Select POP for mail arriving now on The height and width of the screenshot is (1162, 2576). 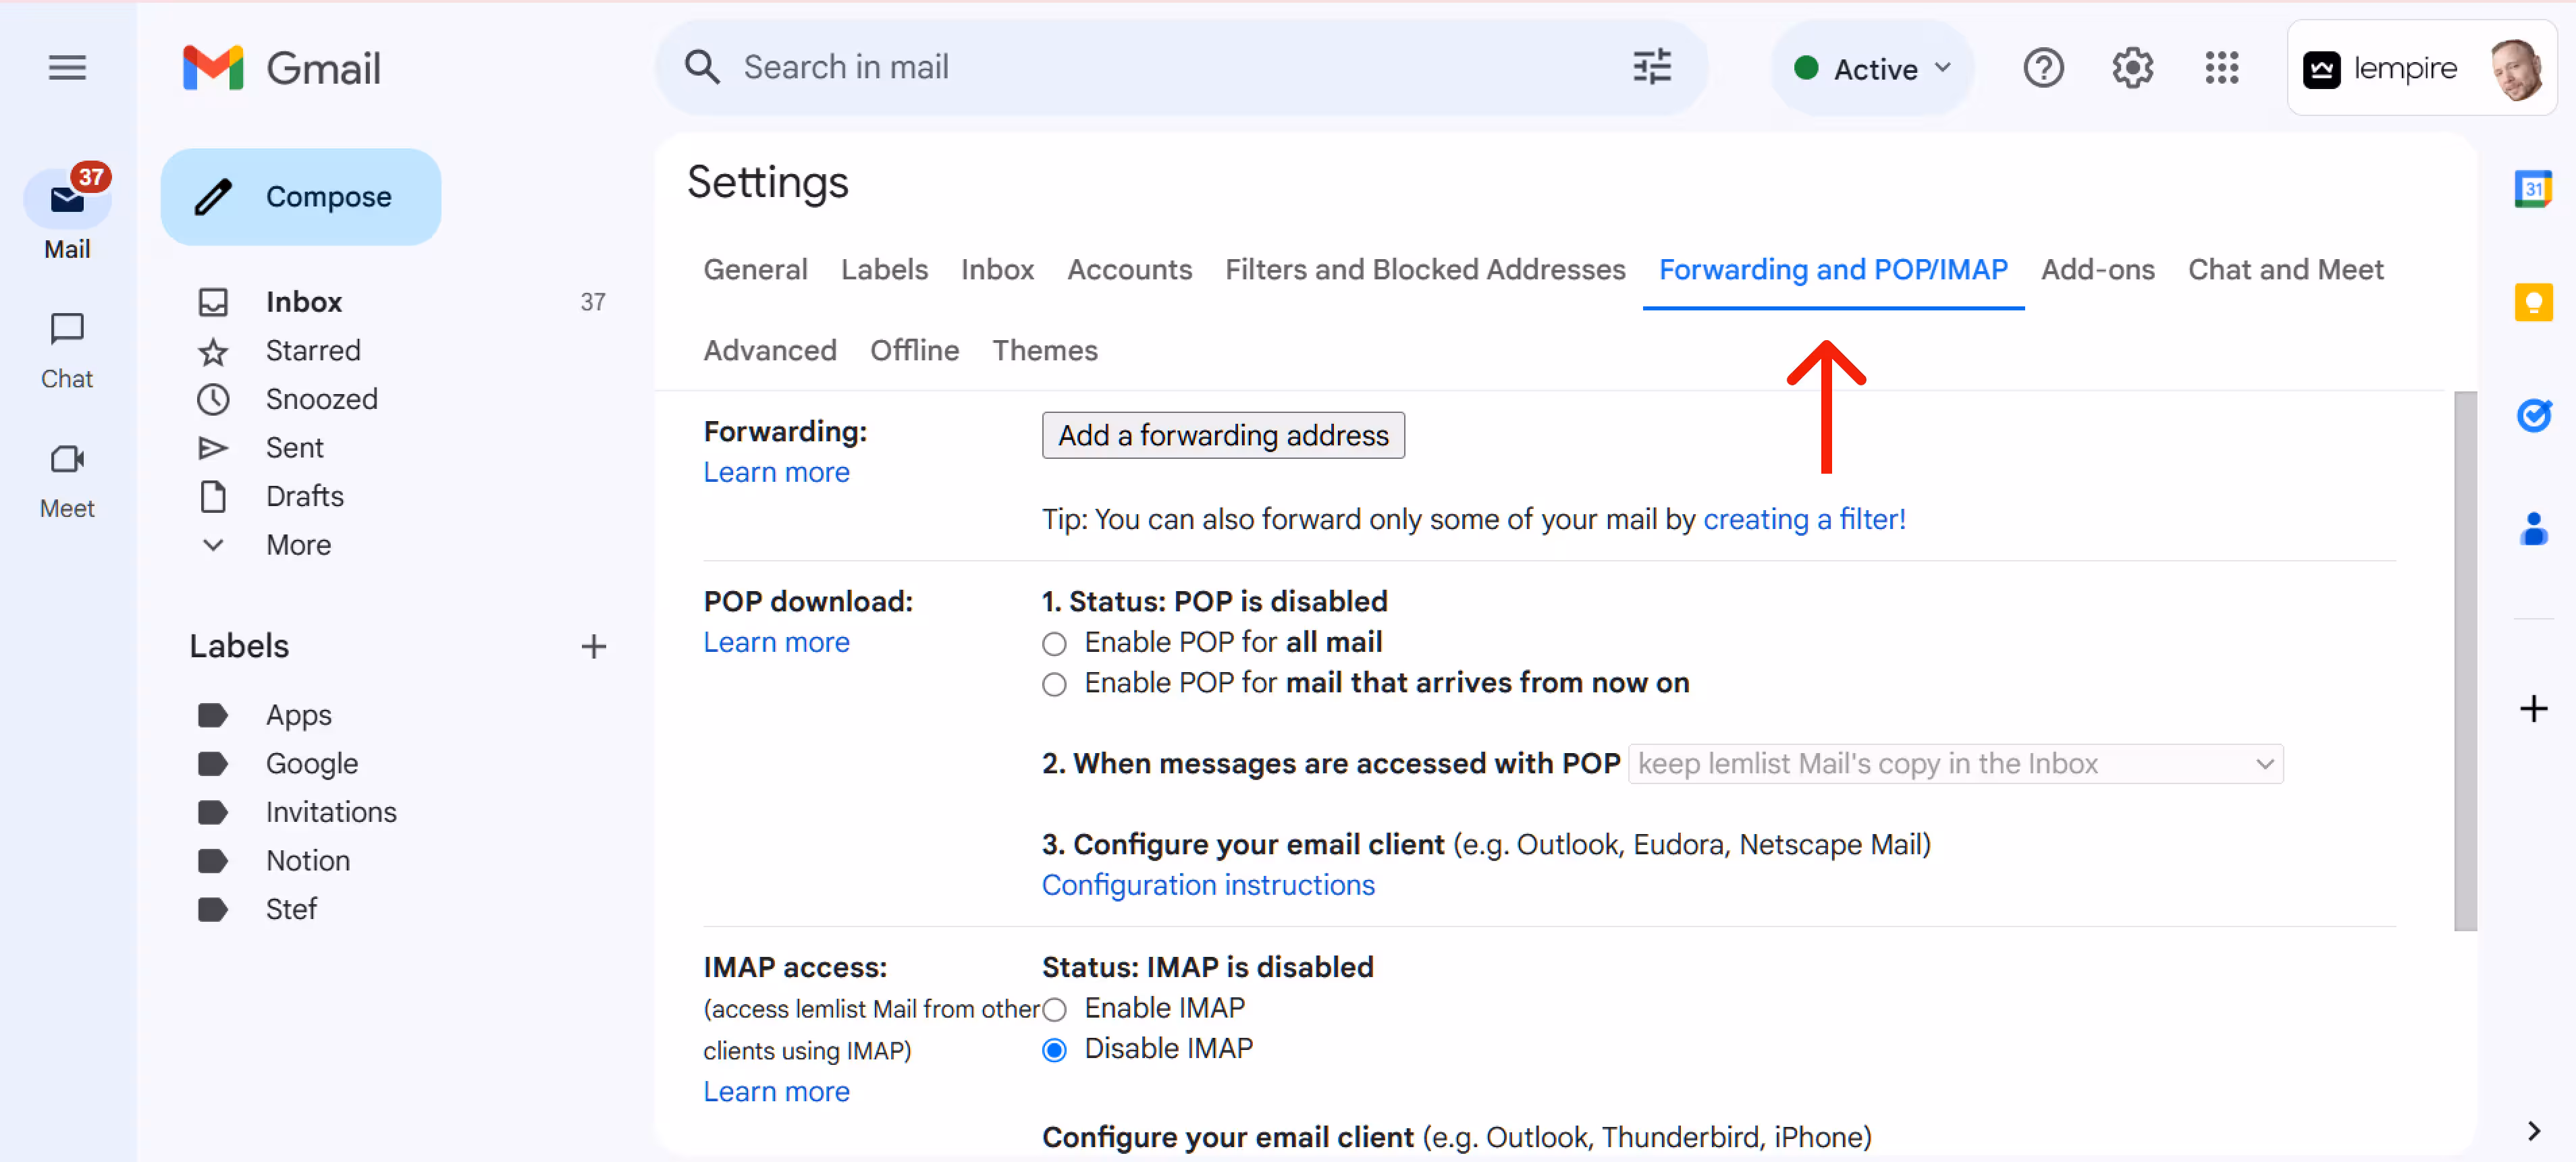tap(1054, 685)
